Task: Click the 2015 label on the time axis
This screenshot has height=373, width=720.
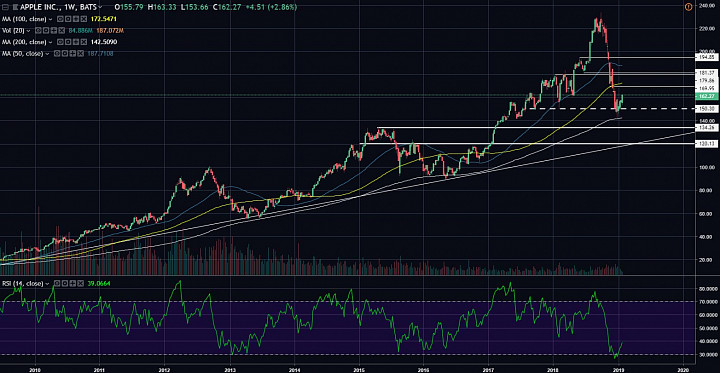Action: click(359, 369)
